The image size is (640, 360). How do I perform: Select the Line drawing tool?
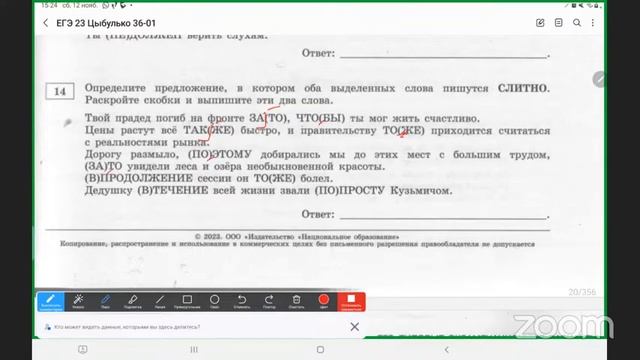(160, 302)
